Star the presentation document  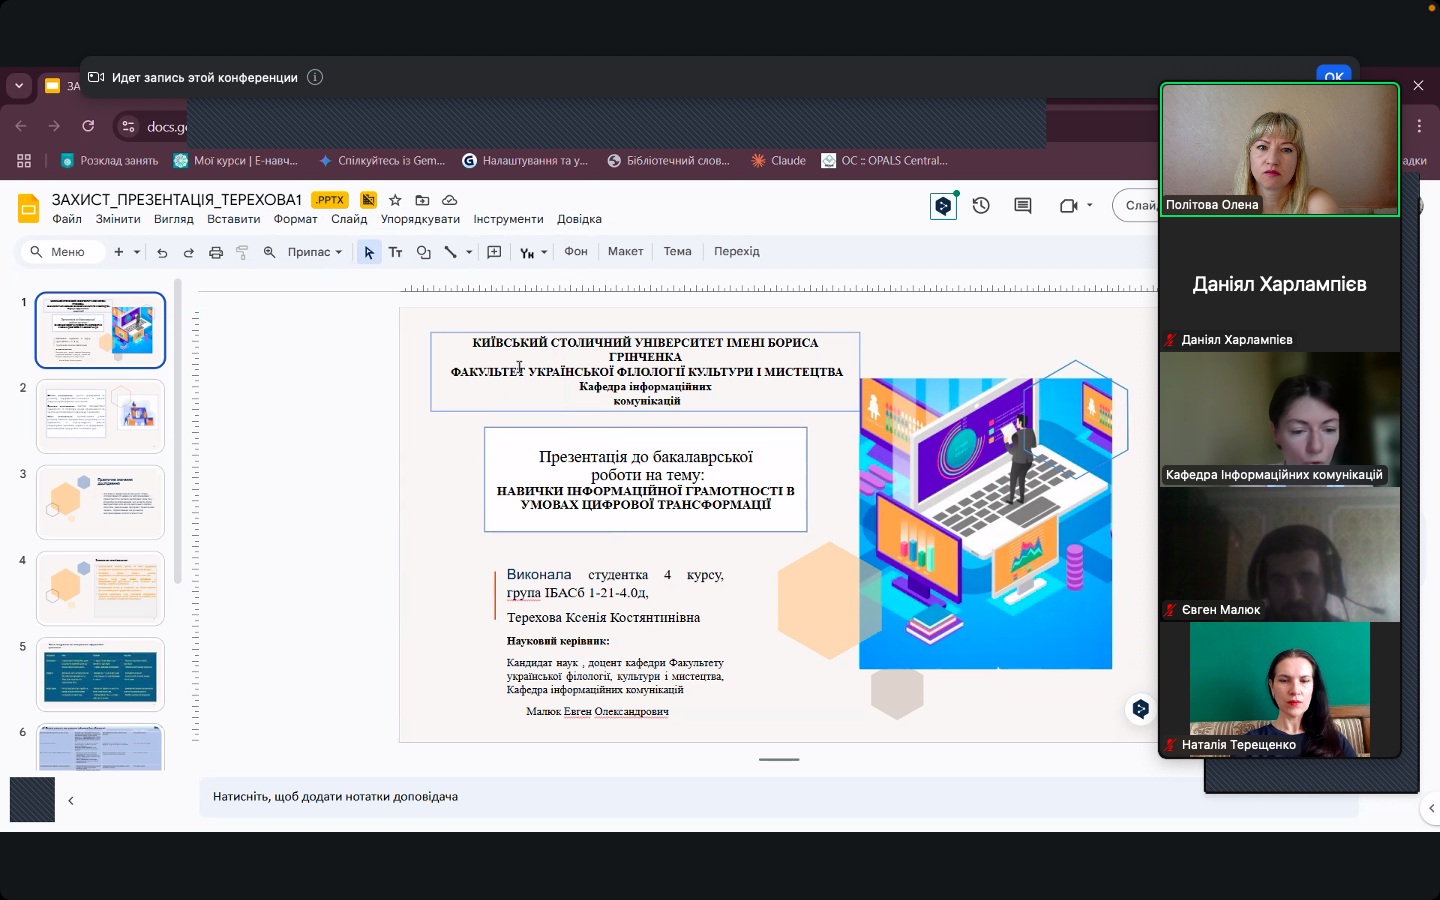point(395,200)
